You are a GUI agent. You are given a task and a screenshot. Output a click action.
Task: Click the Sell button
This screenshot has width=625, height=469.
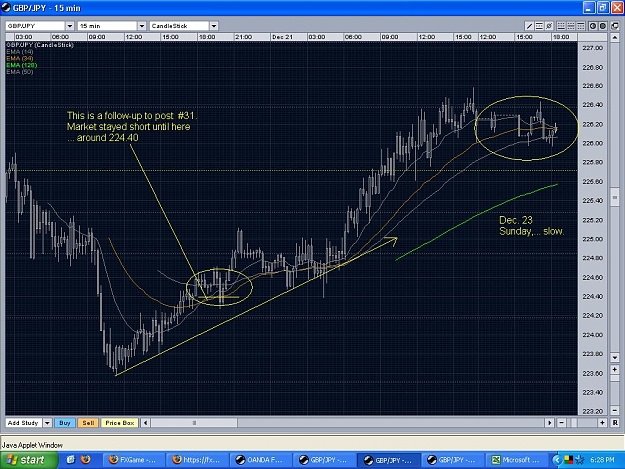pyautogui.click(x=88, y=423)
